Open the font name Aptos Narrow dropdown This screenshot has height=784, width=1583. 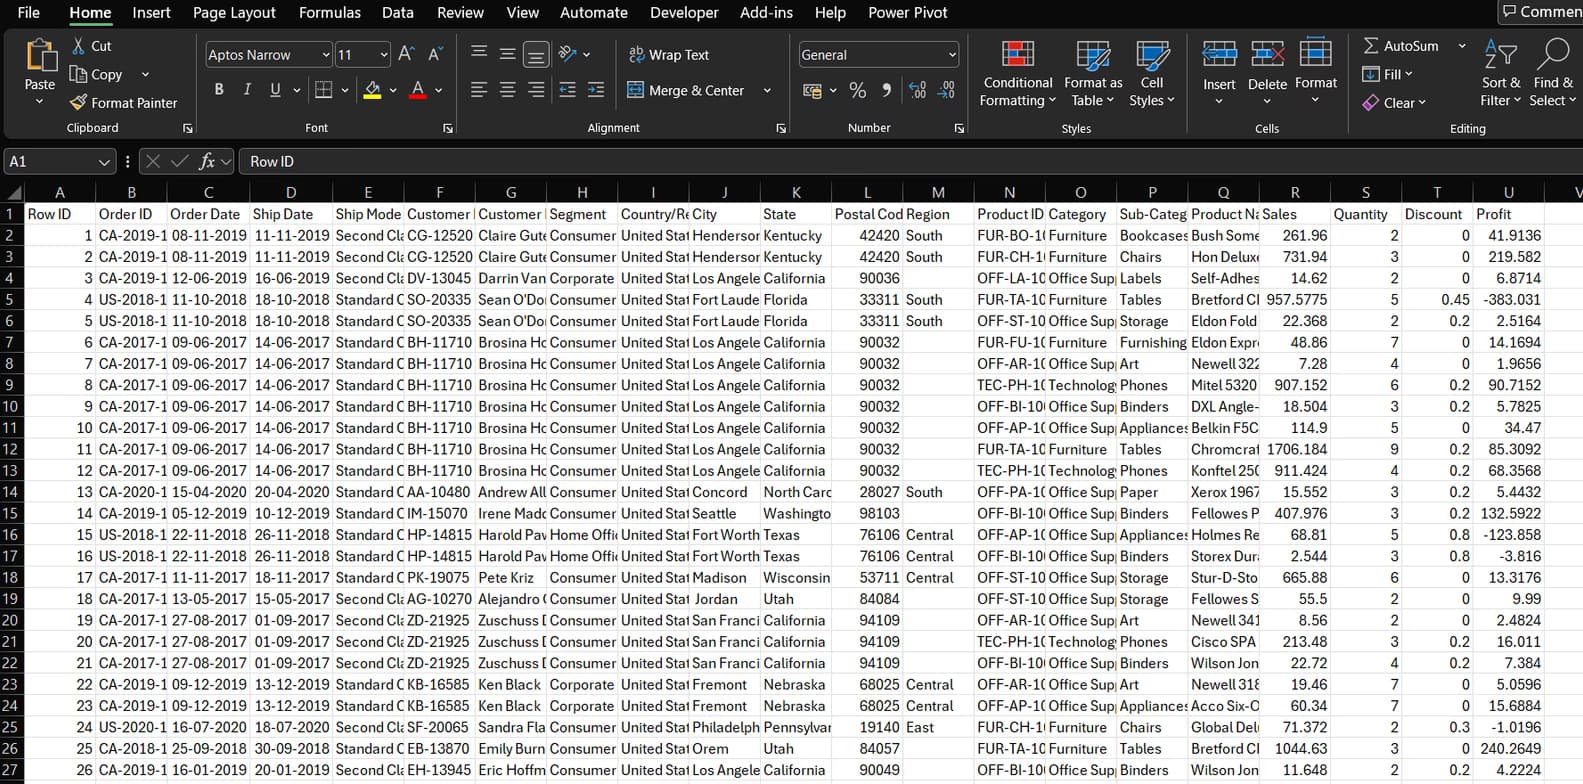tap(326, 55)
